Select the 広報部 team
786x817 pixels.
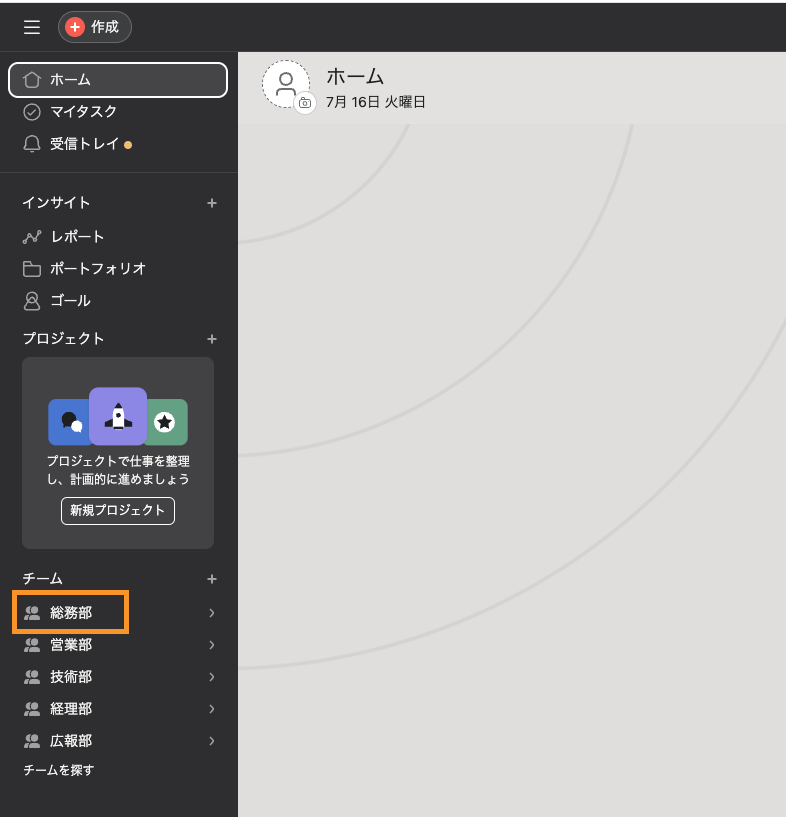[x=71, y=741]
